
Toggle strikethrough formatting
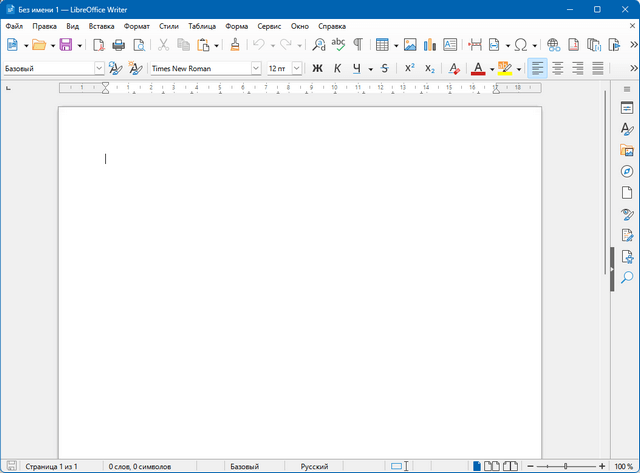385,68
